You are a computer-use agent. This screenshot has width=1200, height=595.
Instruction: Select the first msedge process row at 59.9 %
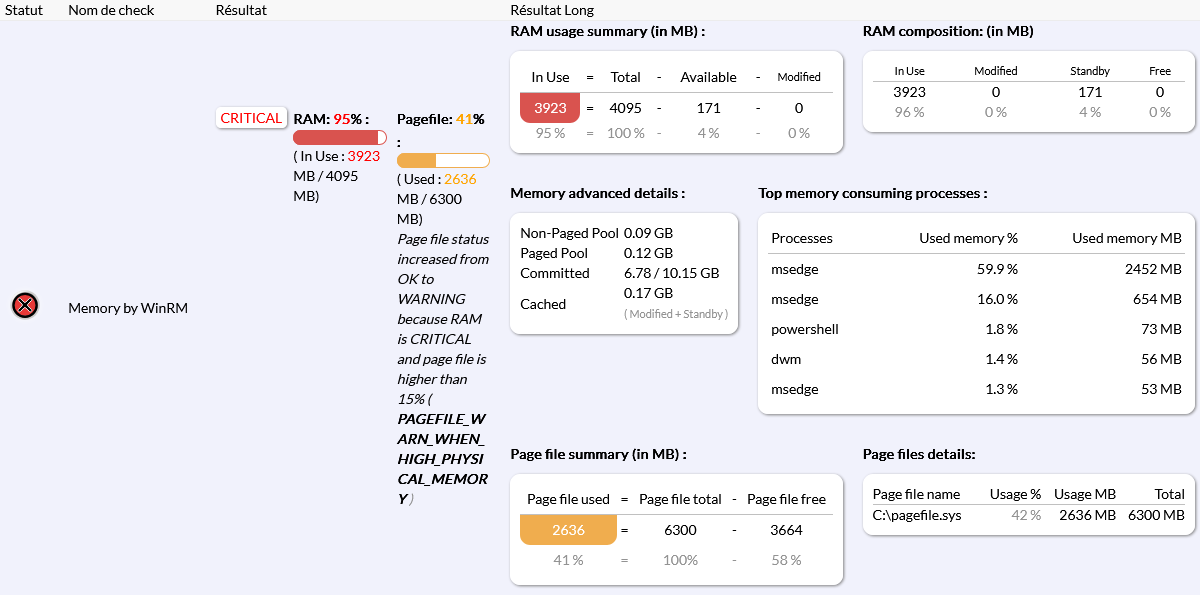(975, 269)
